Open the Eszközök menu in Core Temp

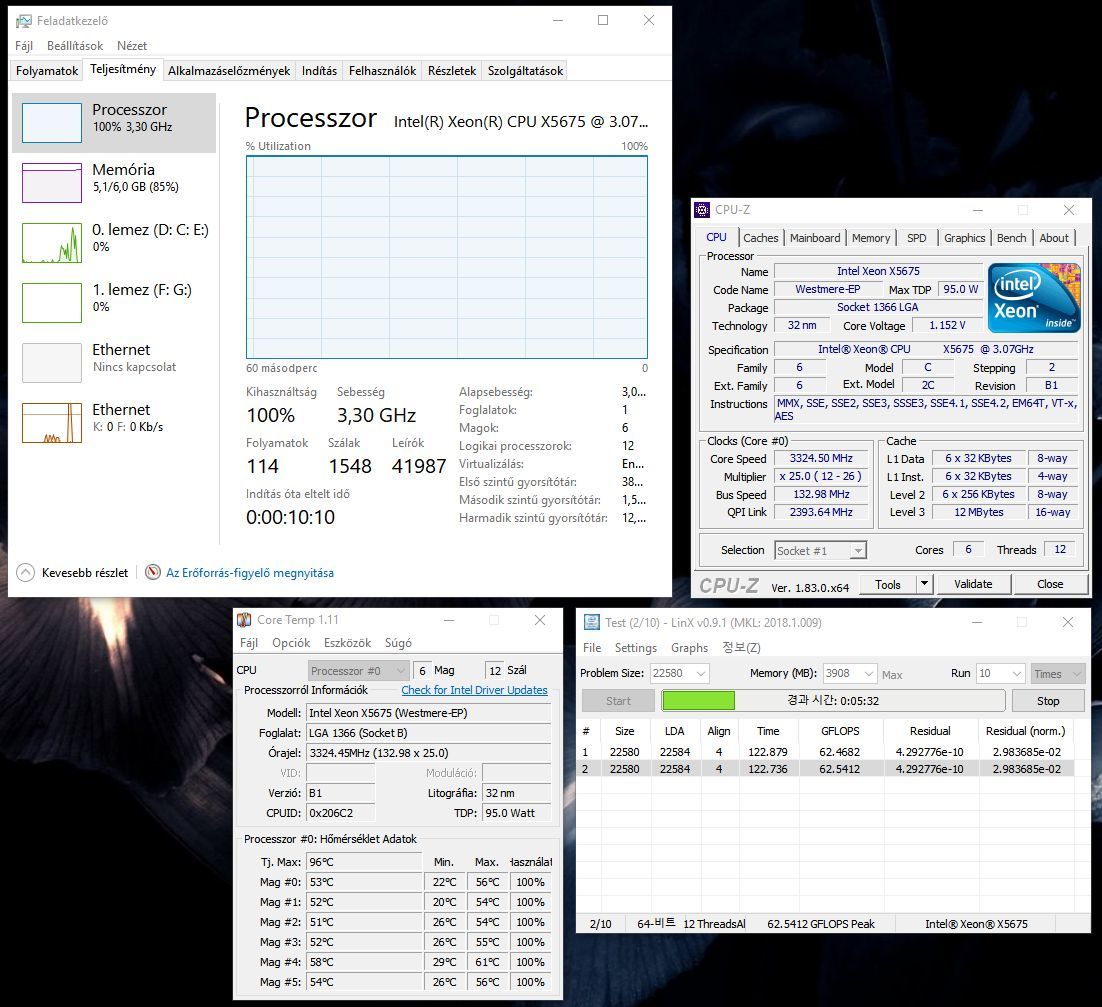click(x=347, y=643)
